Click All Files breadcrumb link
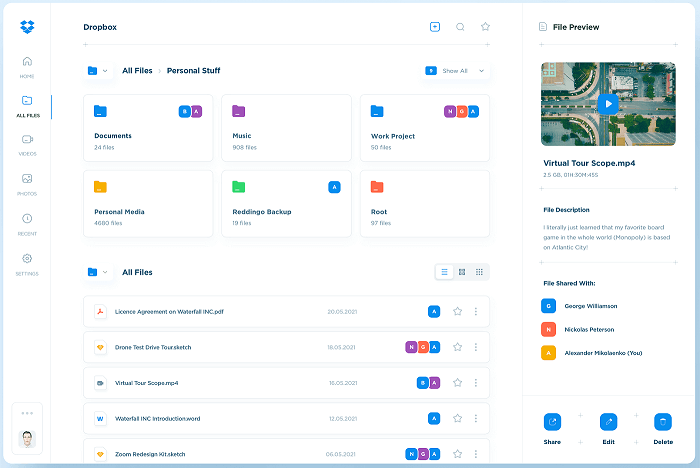The image size is (700, 468). [137, 71]
